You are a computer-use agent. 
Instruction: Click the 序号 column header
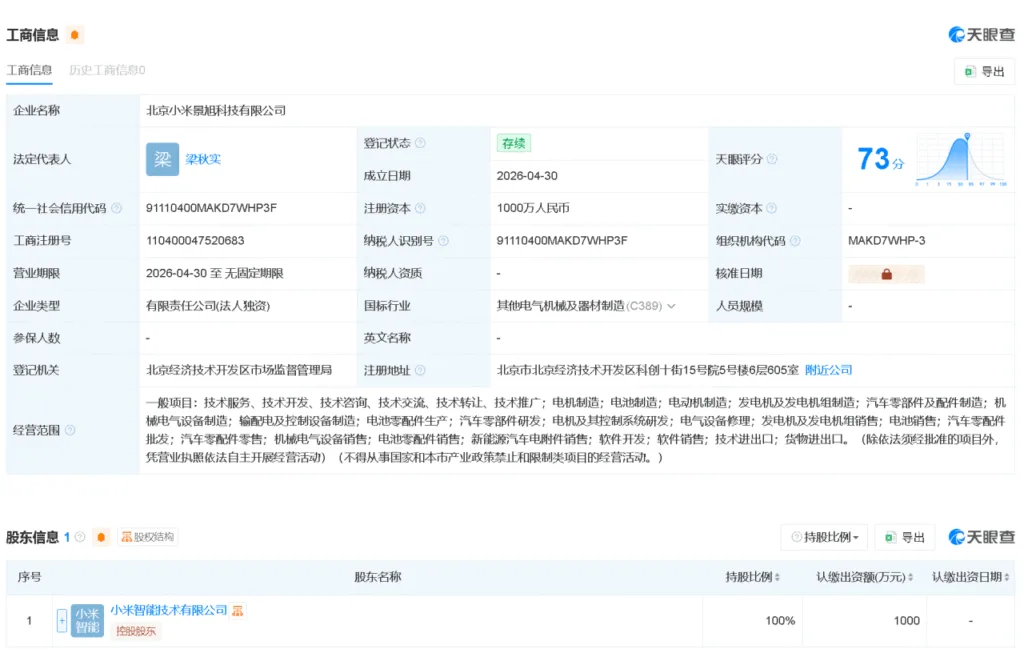(x=29, y=577)
